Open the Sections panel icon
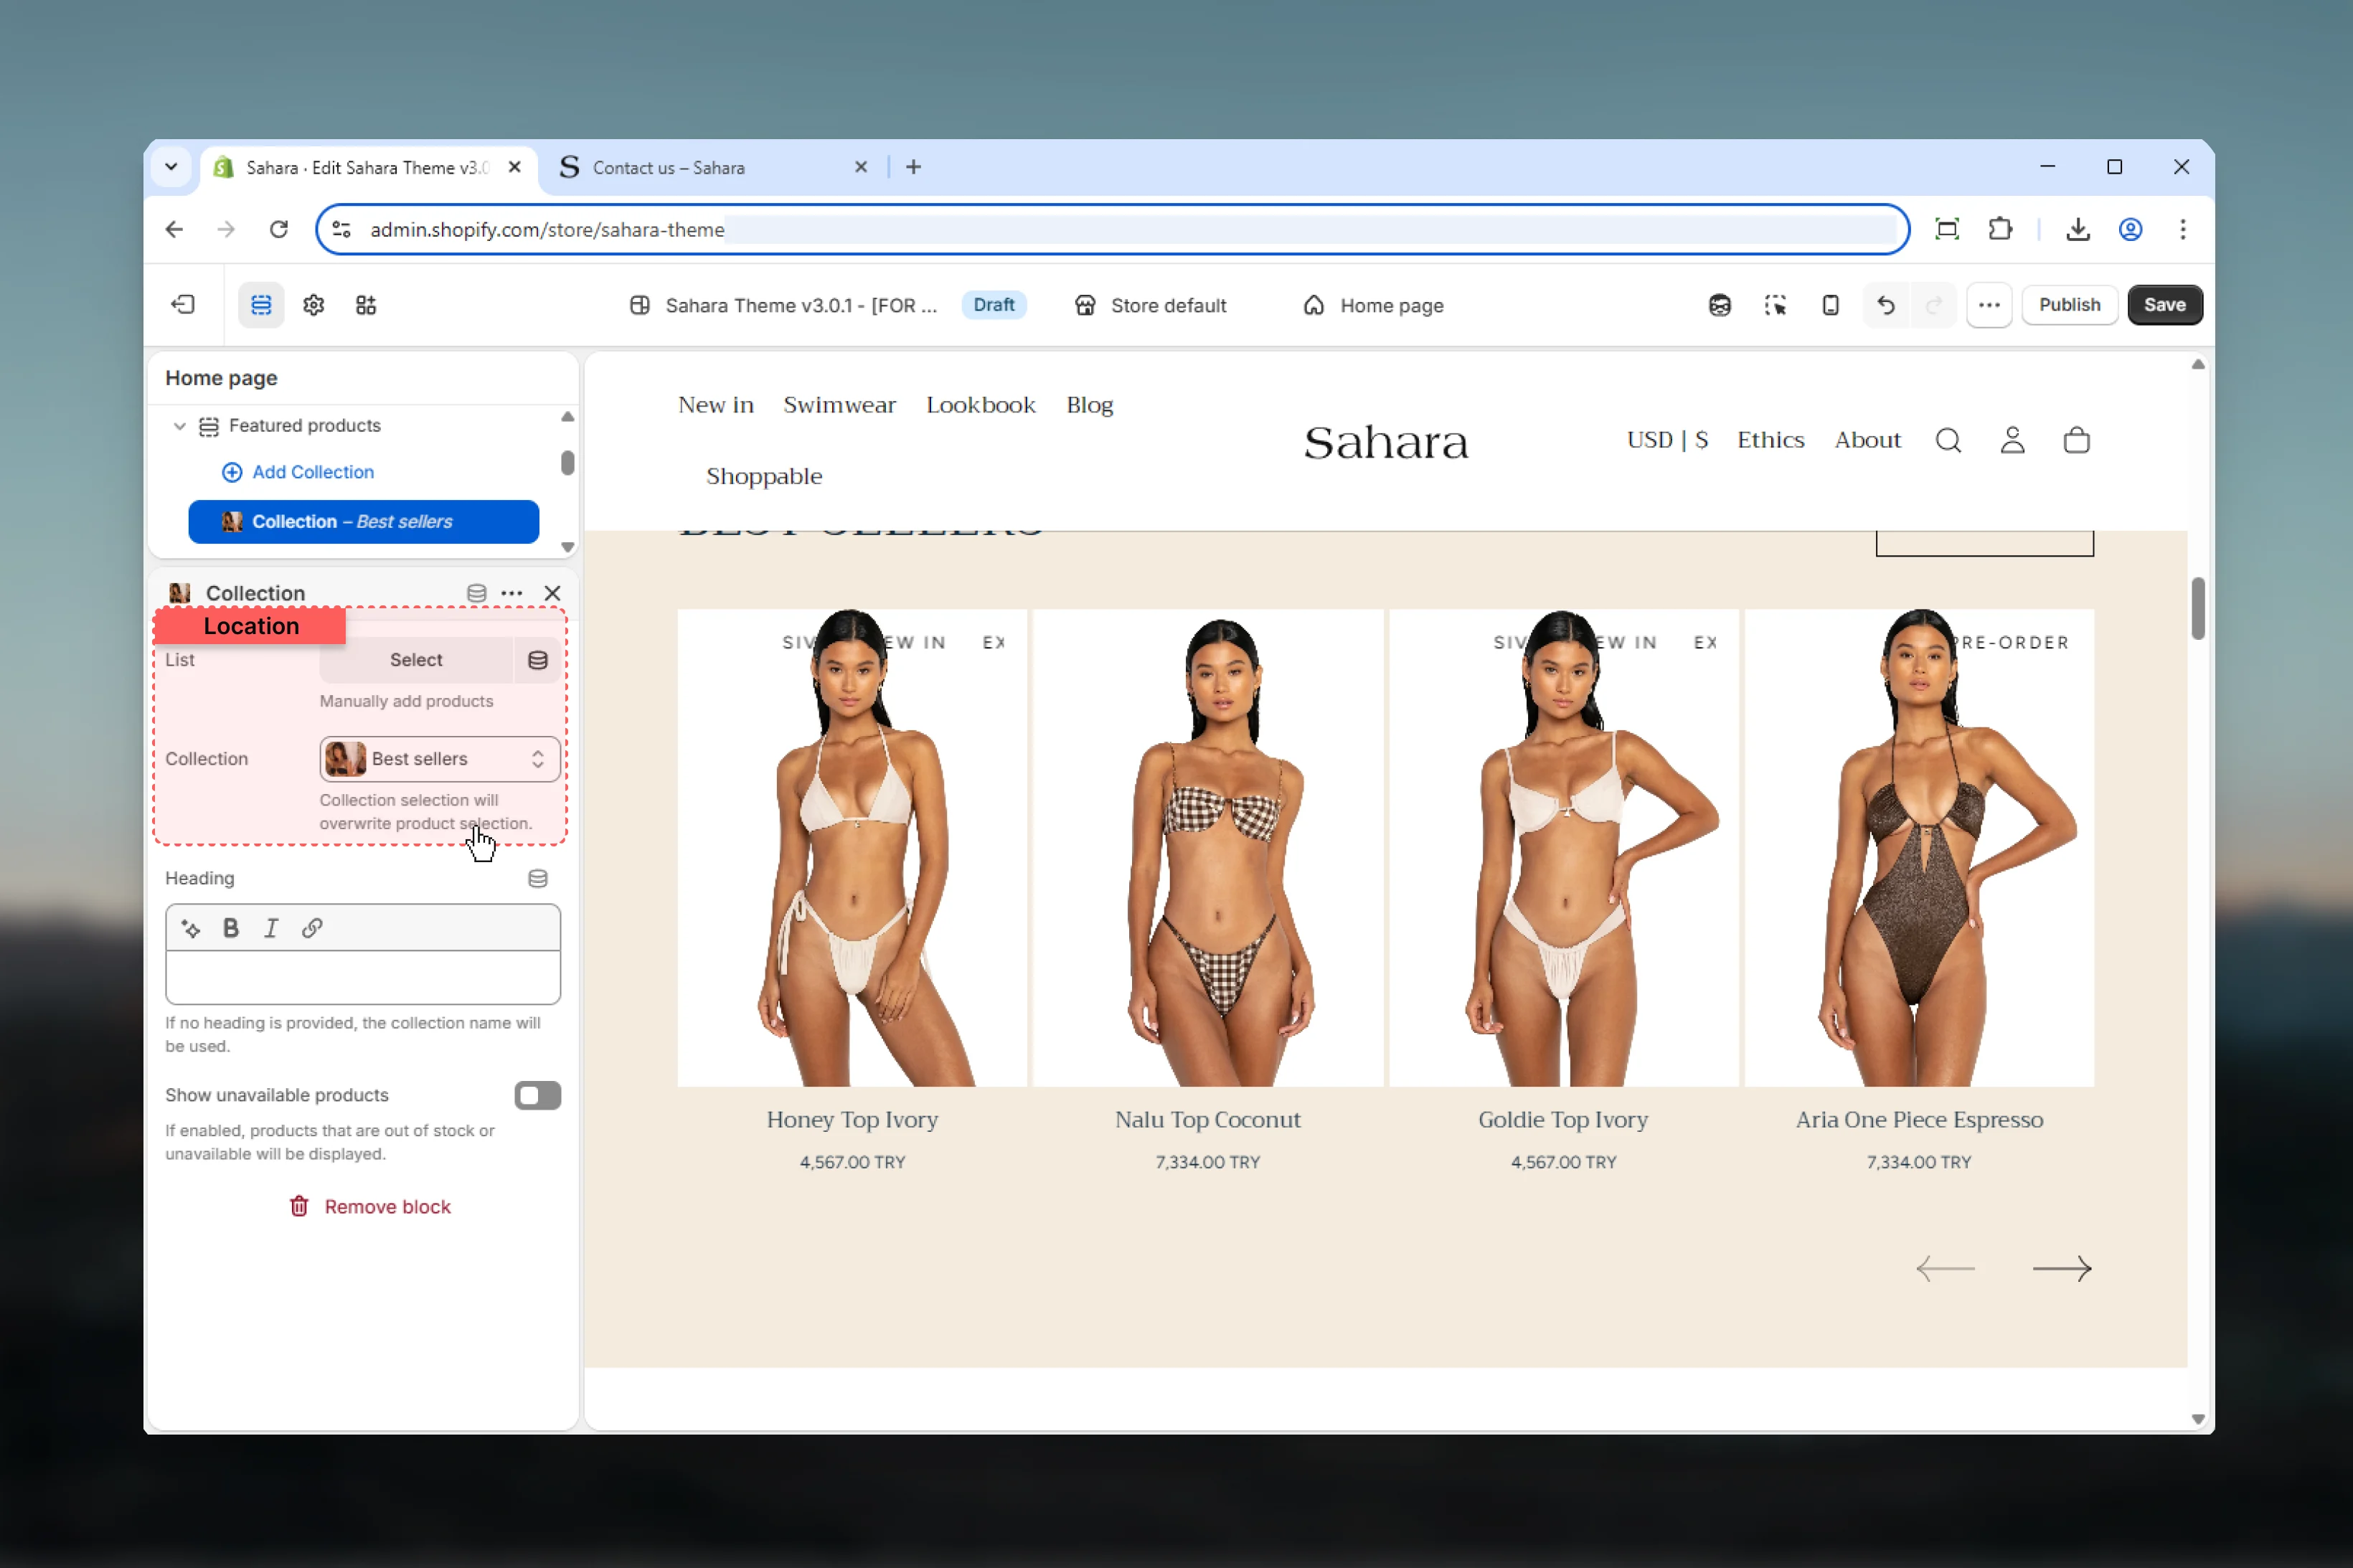Screen dimensions: 2353x1568 click(261, 305)
